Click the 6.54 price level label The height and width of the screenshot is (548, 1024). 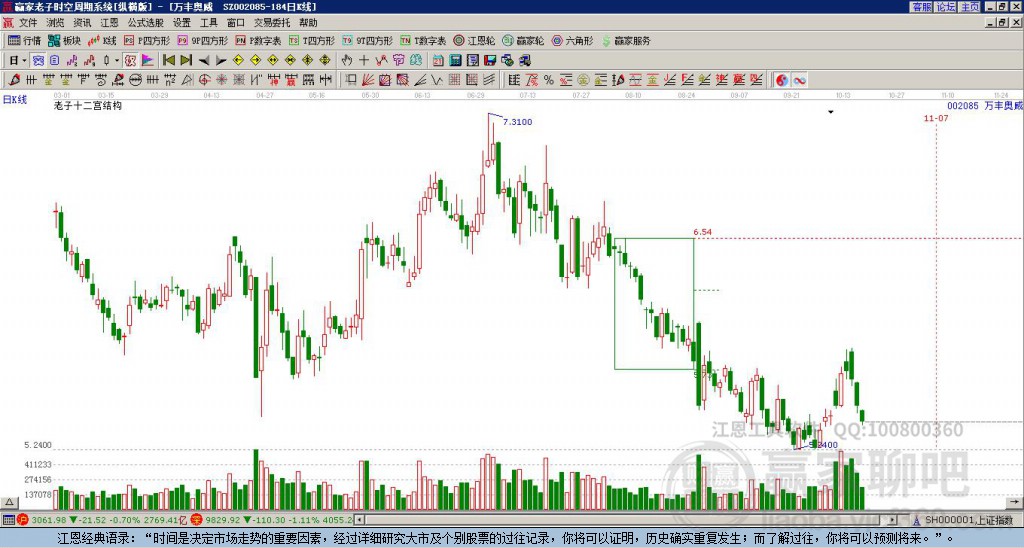703,232
